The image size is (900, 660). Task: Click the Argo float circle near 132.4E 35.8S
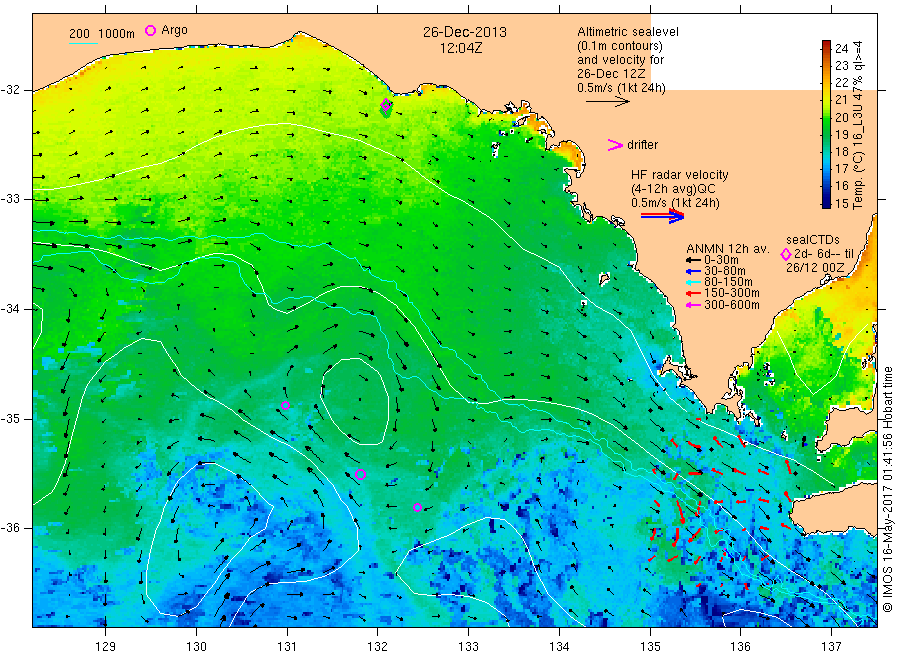(417, 507)
